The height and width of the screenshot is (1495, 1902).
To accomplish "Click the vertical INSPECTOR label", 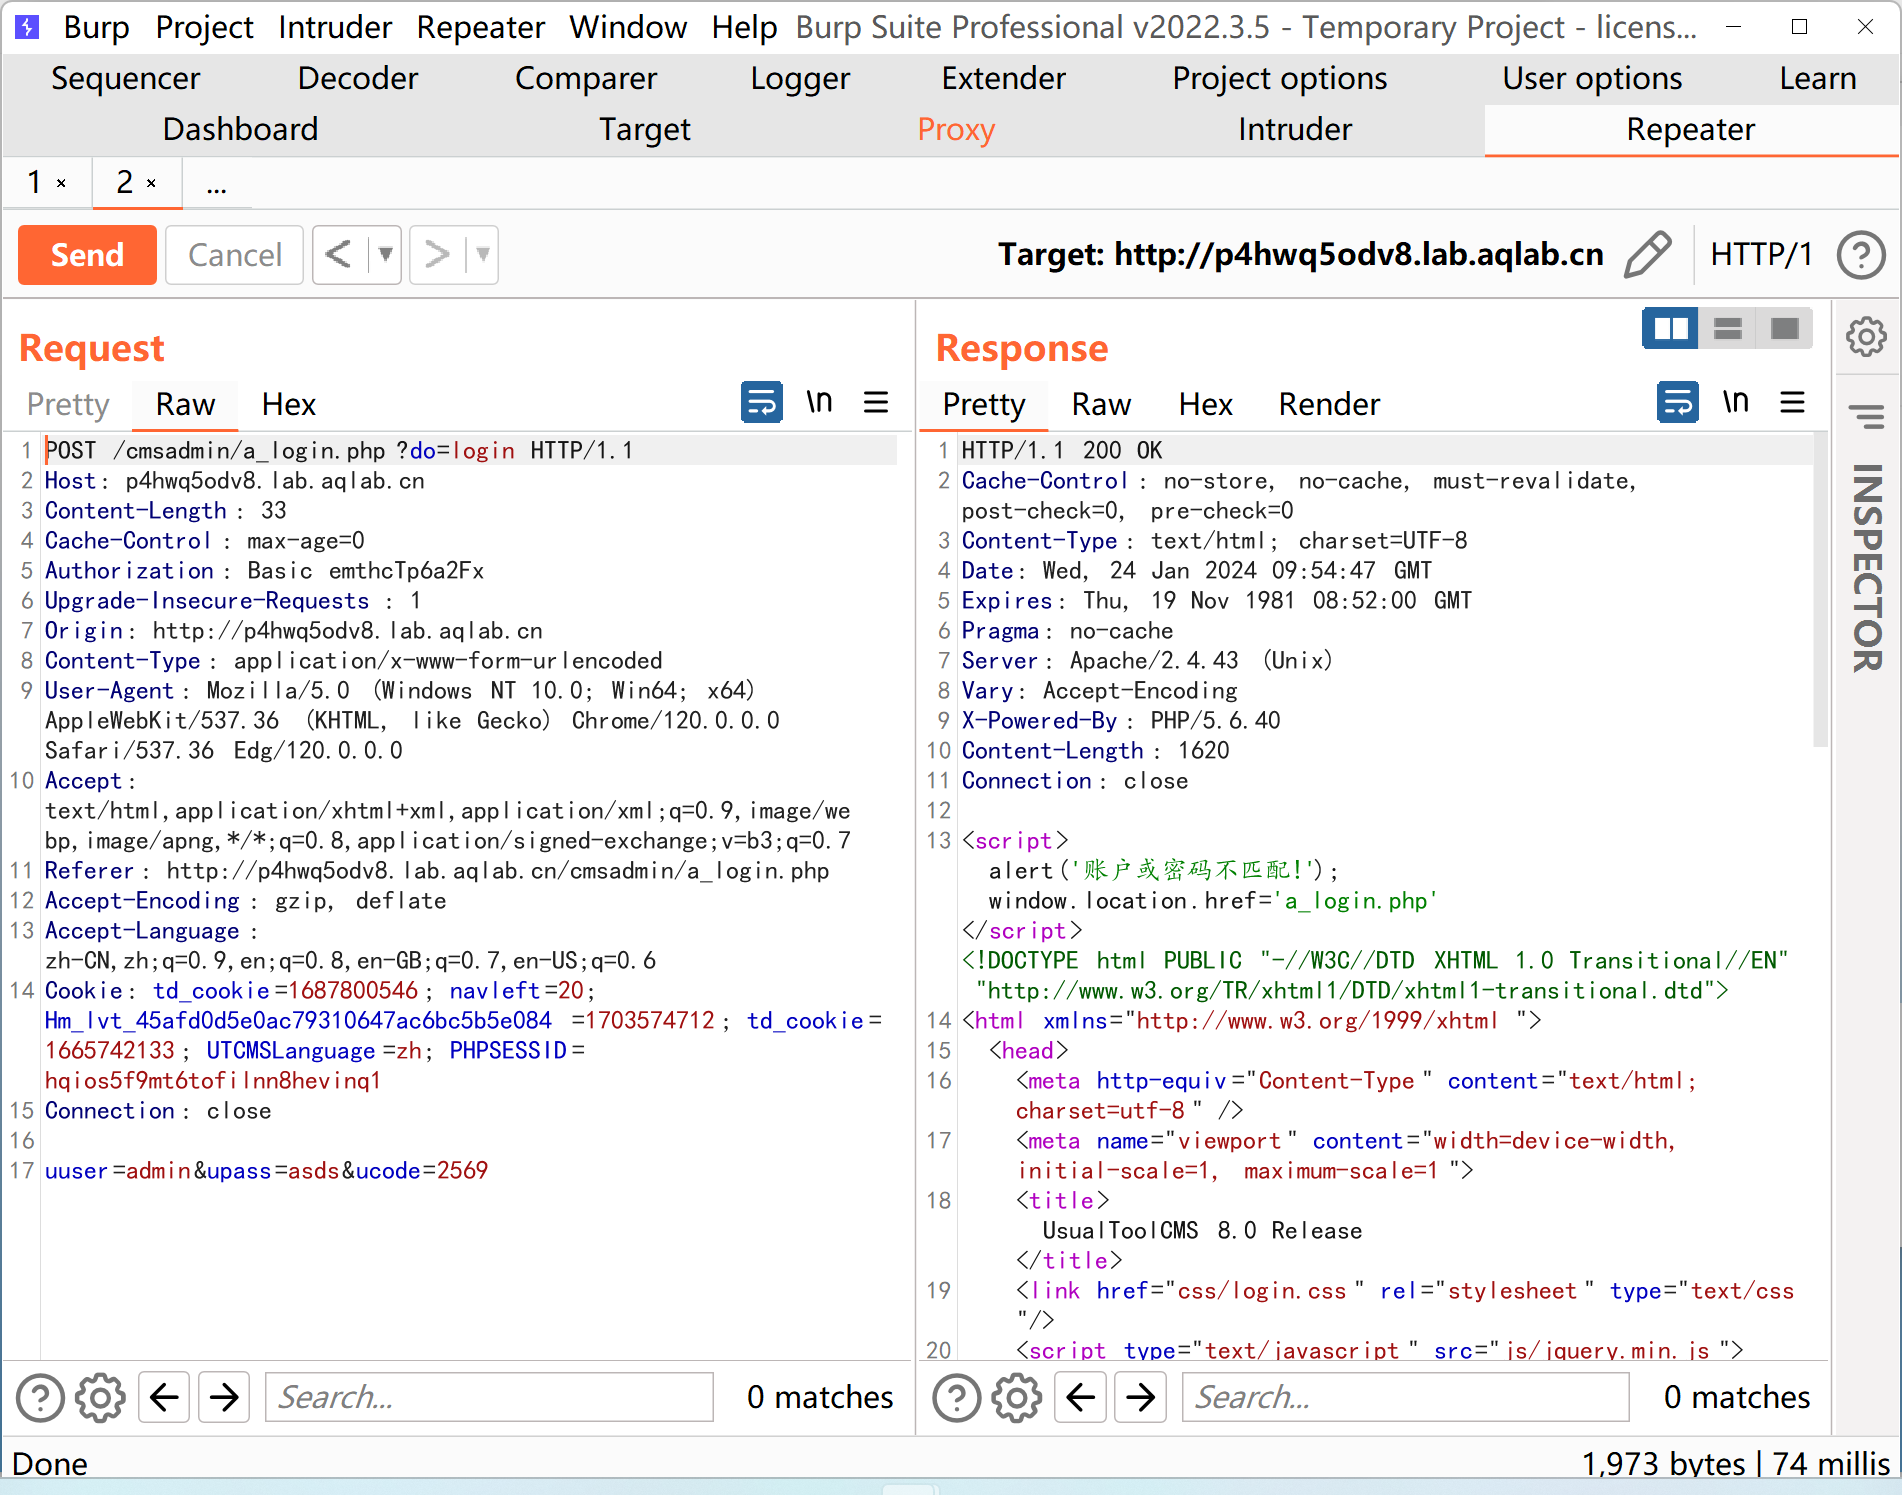I will coord(1866,567).
